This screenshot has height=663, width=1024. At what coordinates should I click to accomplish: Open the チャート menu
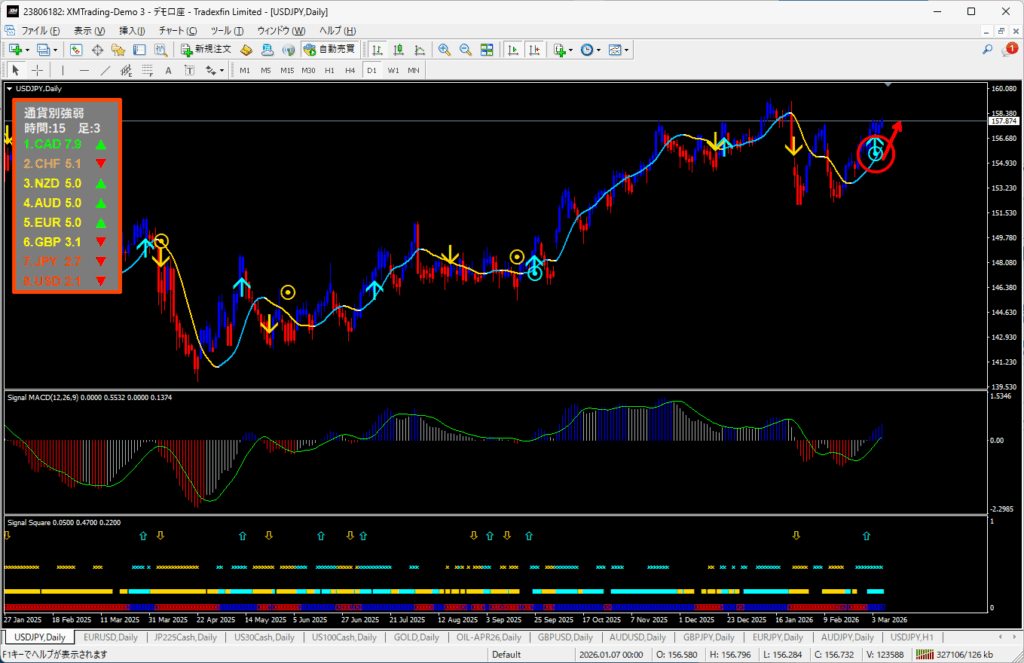pyautogui.click(x=177, y=30)
